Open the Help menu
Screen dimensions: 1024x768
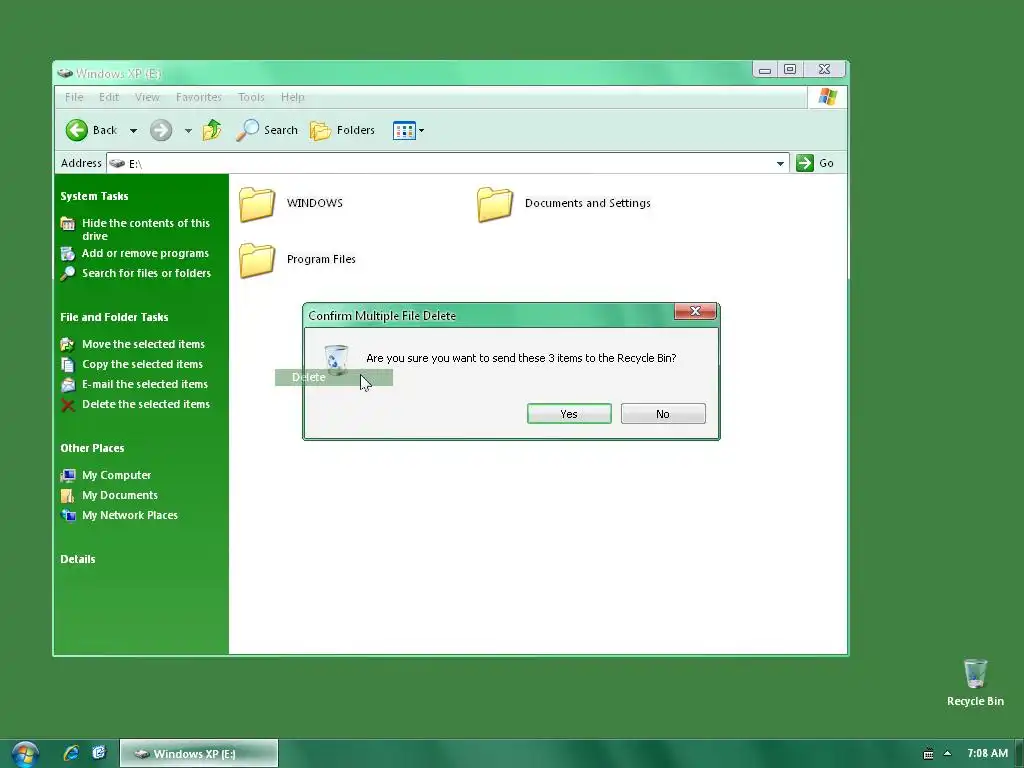(x=293, y=97)
